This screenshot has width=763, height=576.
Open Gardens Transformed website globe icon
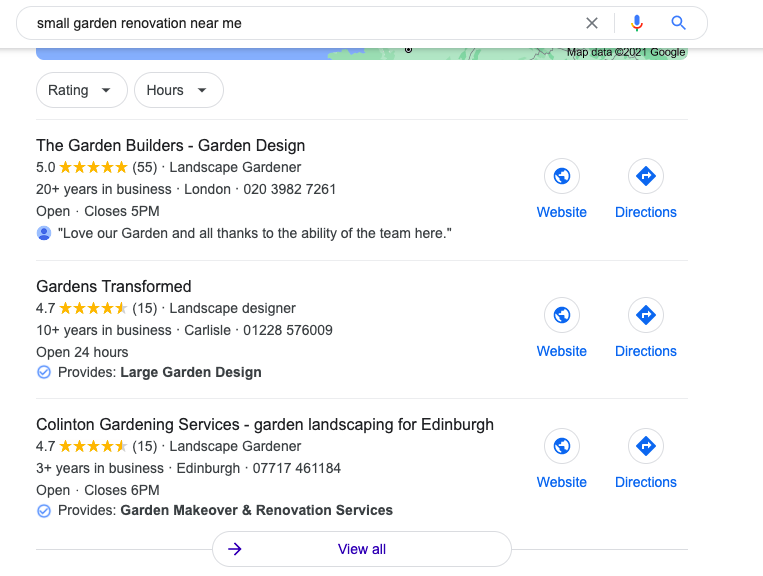tap(562, 315)
